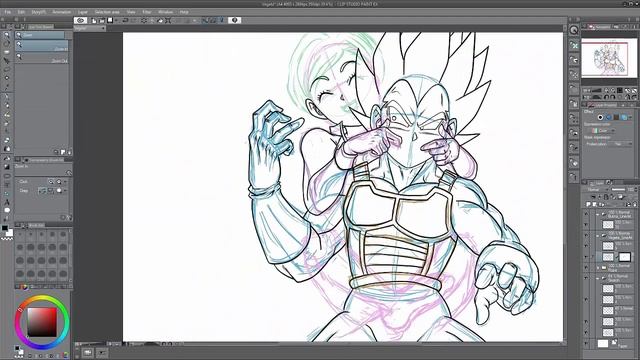Click the New file icon in command bar
Image resolution: width=640 pixels, height=360 pixels.
94,20
